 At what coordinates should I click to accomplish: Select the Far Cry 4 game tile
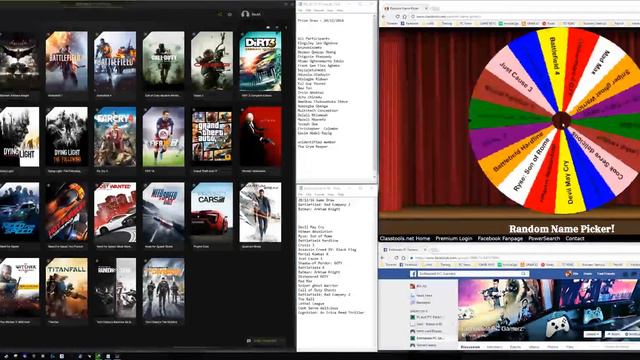coord(115,137)
